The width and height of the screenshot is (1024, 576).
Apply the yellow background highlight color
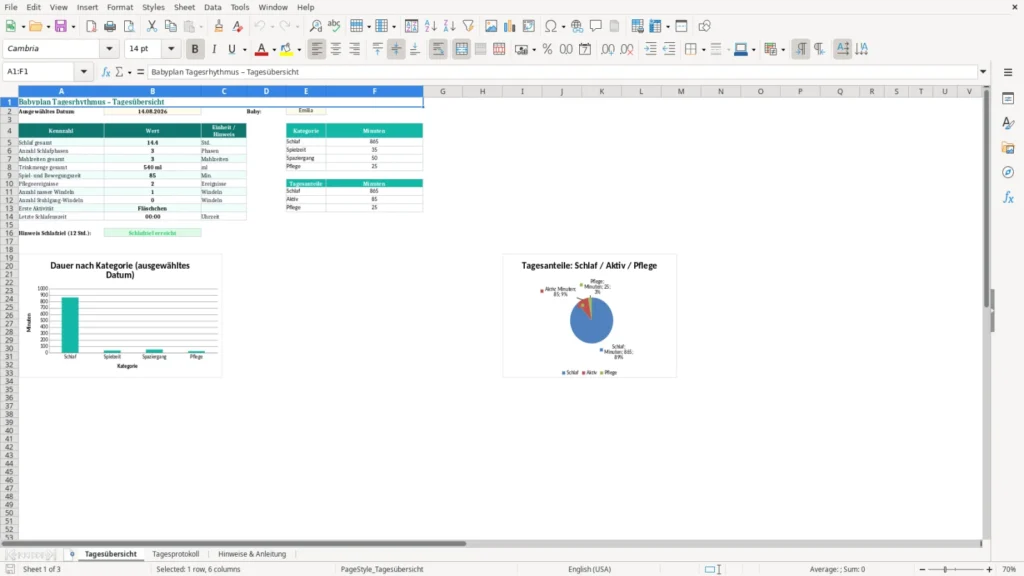point(286,49)
